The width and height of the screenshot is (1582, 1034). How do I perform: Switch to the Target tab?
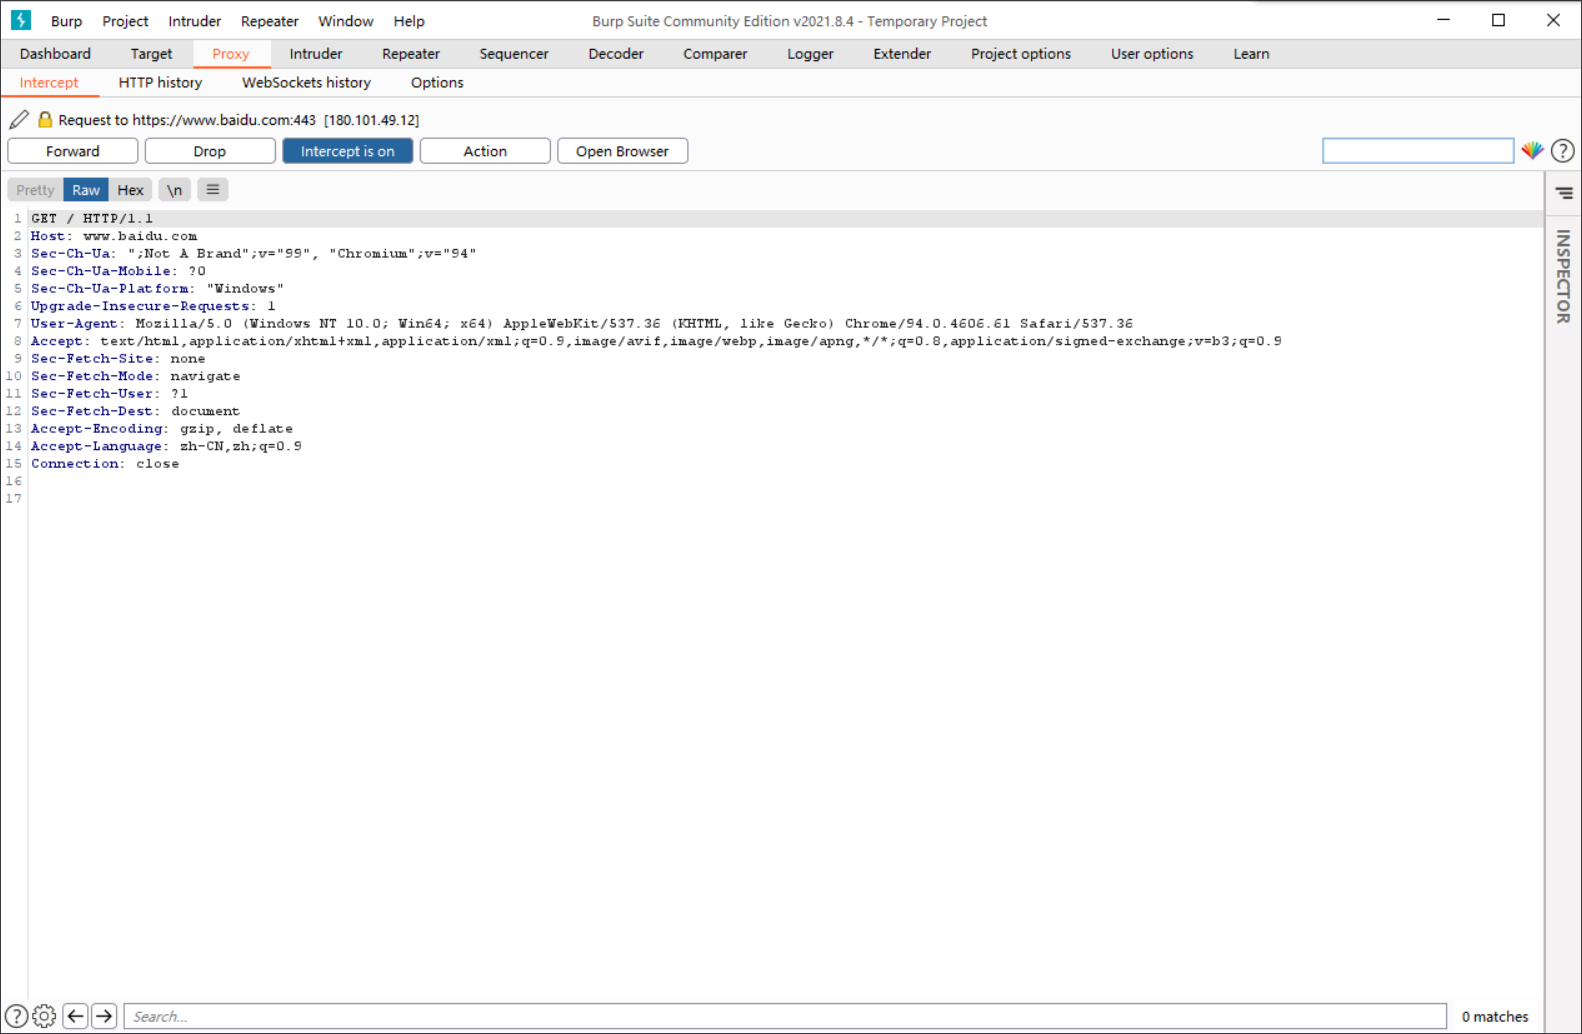pyautogui.click(x=151, y=54)
